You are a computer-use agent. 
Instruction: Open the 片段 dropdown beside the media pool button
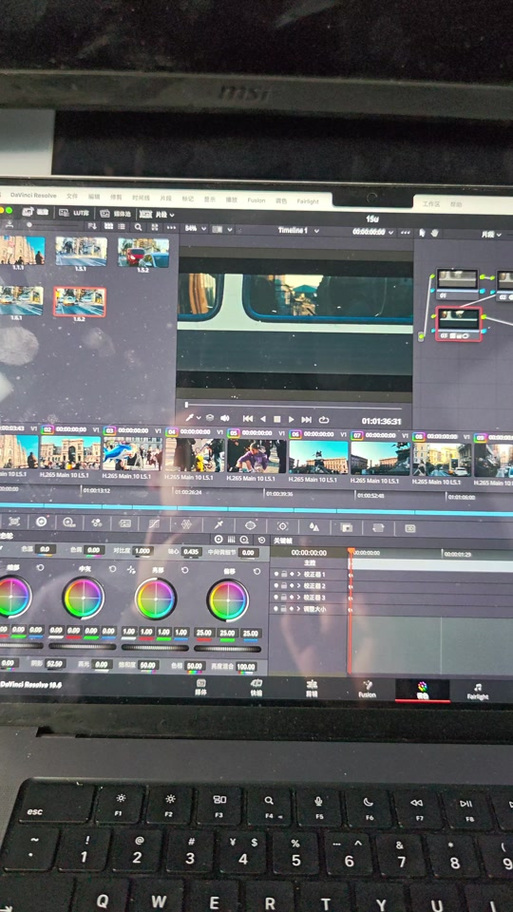[x=156, y=214]
